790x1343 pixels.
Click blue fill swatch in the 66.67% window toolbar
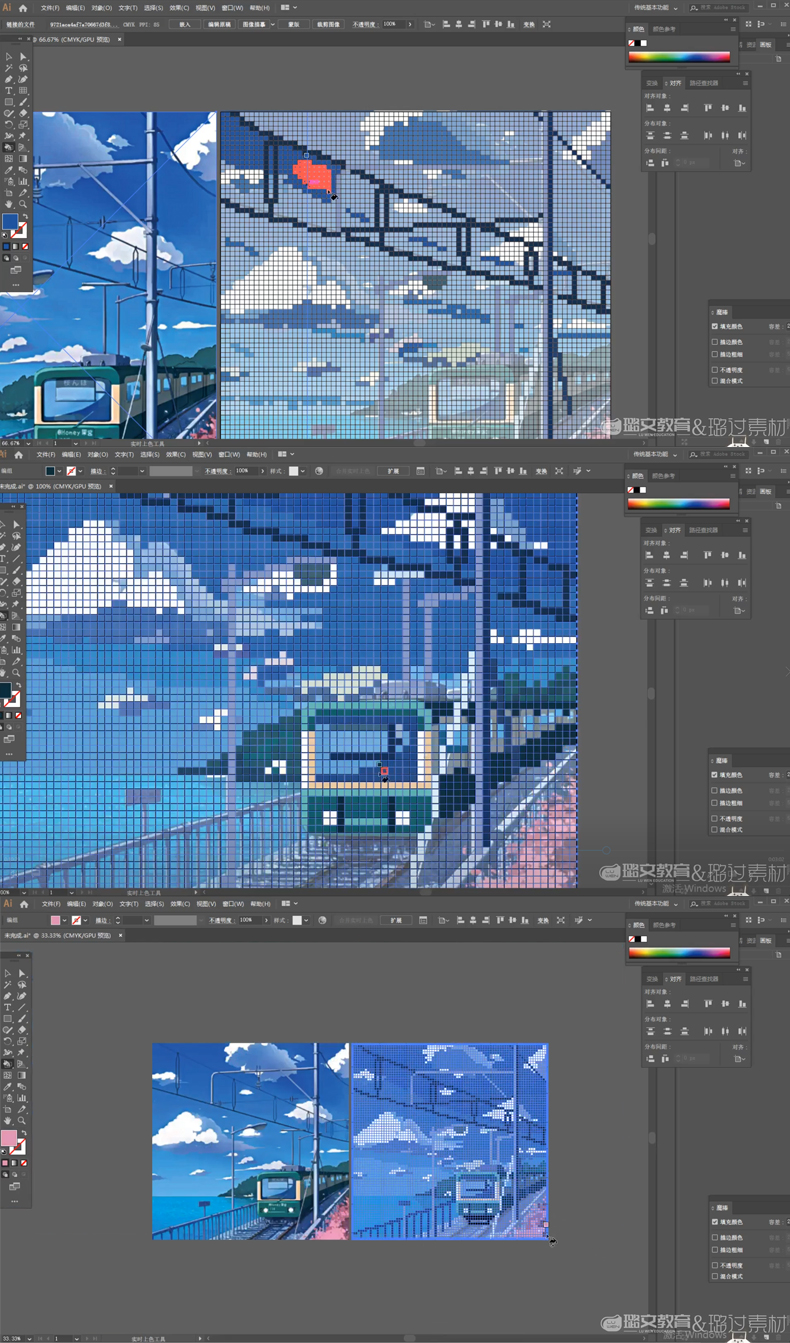pyautogui.click(x=10, y=222)
